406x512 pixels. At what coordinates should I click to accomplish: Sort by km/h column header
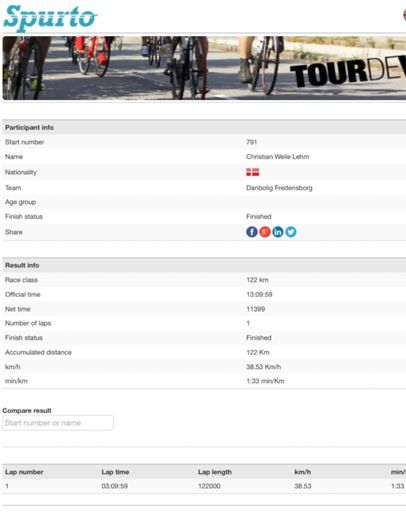pyautogui.click(x=303, y=472)
